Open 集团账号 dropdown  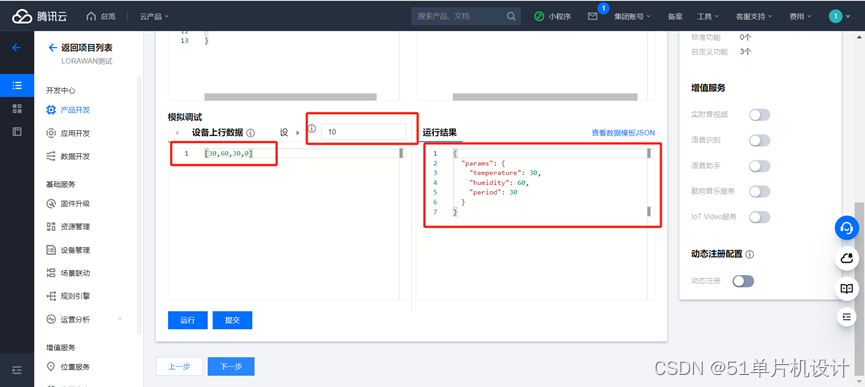tap(632, 17)
